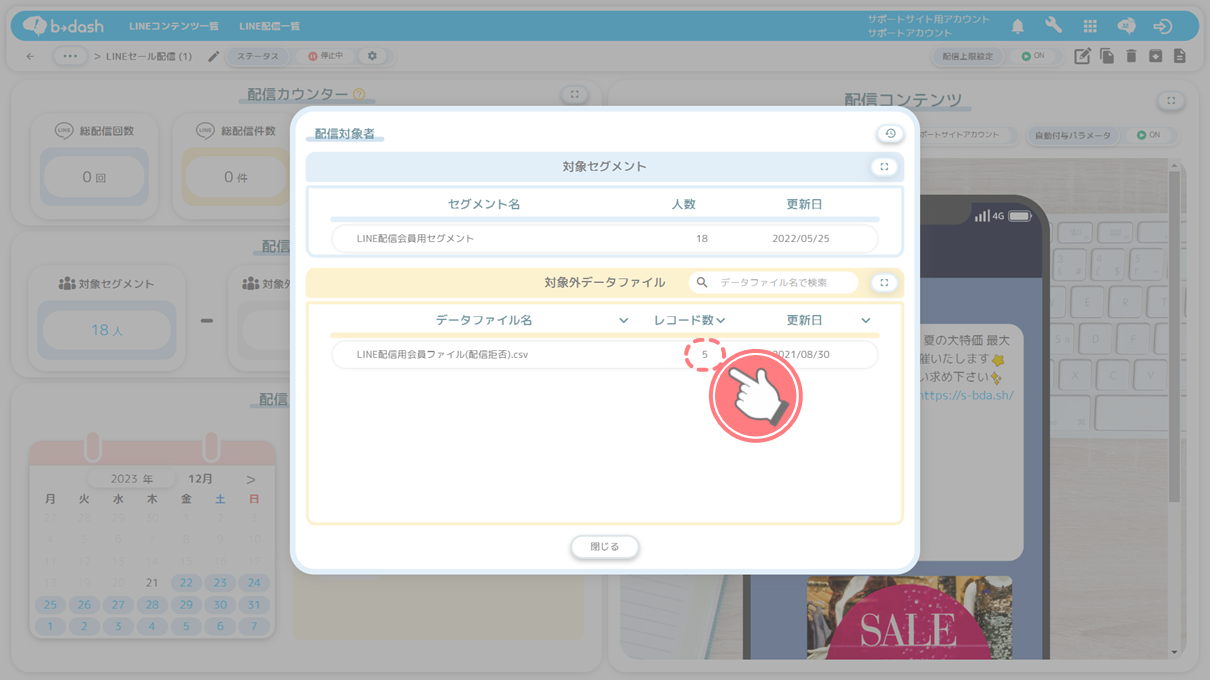This screenshot has width=1210, height=680.
Task: Select calendar date 22
Action: point(186,583)
